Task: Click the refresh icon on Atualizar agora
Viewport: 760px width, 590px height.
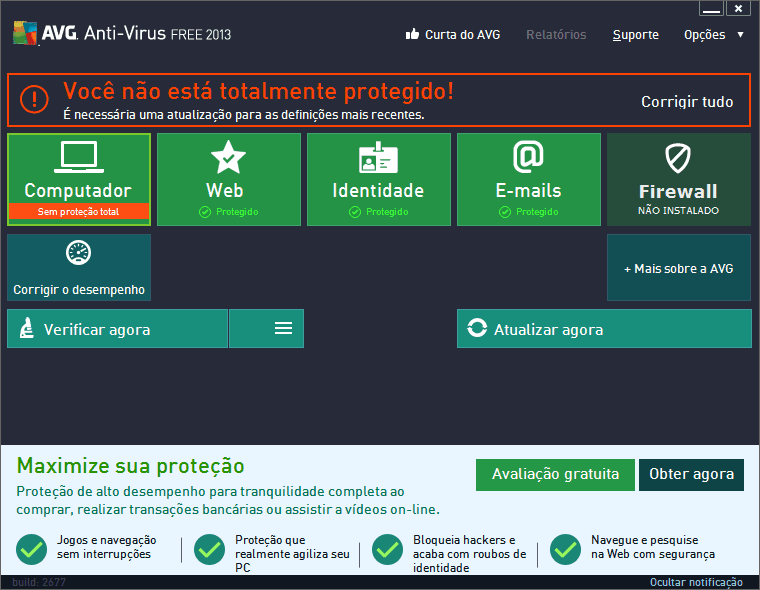Action: [x=477, y=328]
